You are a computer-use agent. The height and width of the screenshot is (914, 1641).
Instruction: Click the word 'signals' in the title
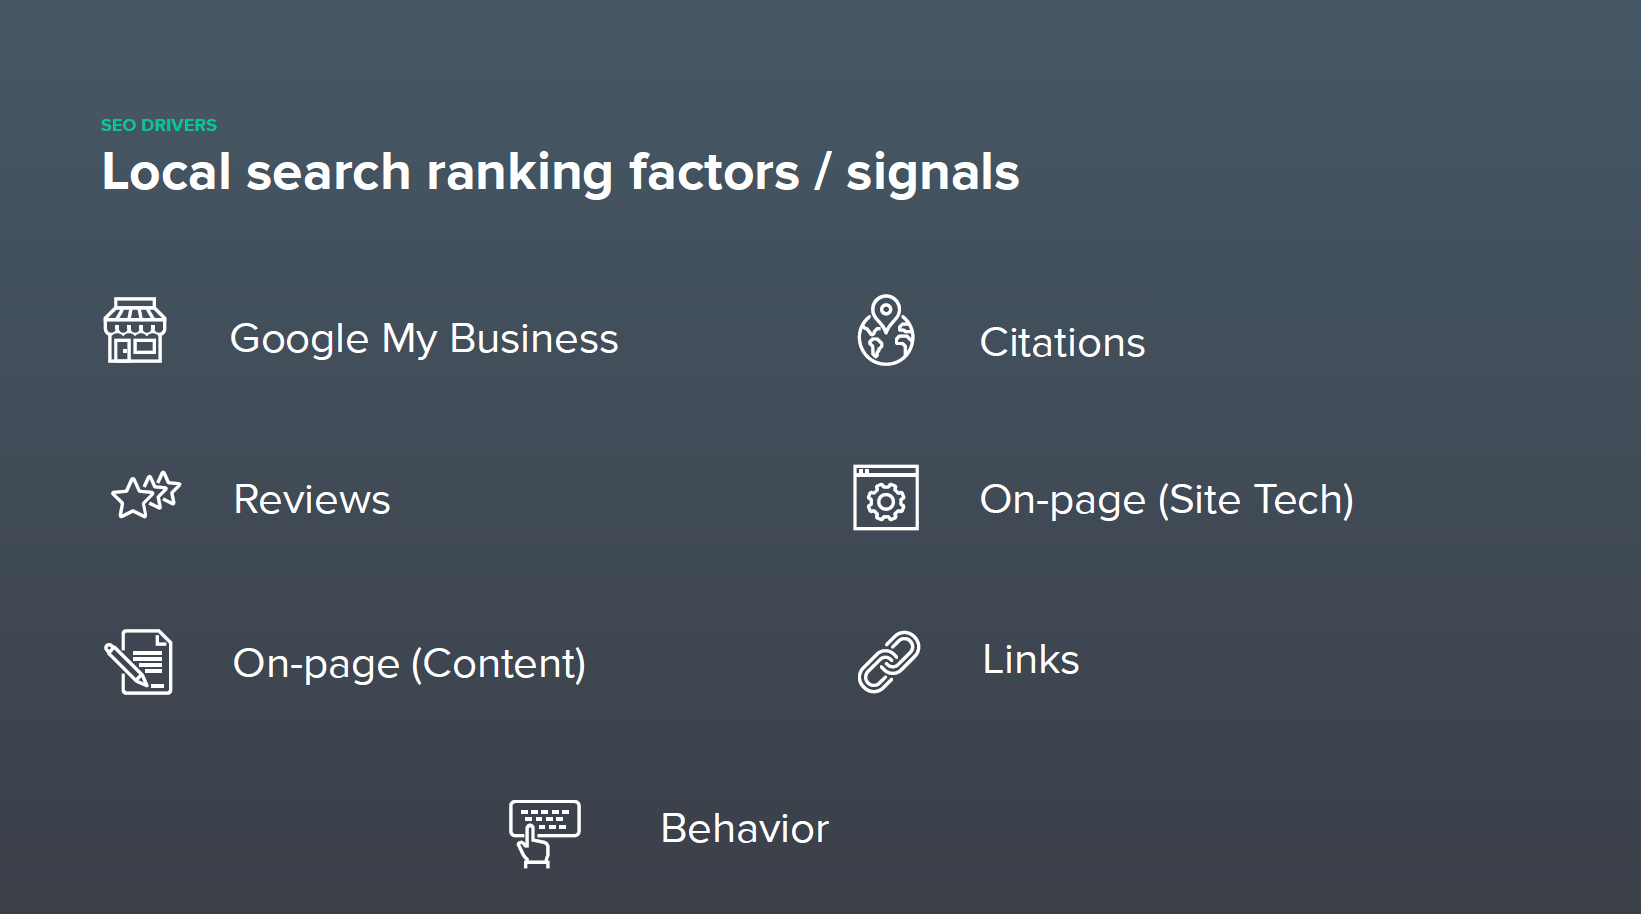[x=932, y=172]
